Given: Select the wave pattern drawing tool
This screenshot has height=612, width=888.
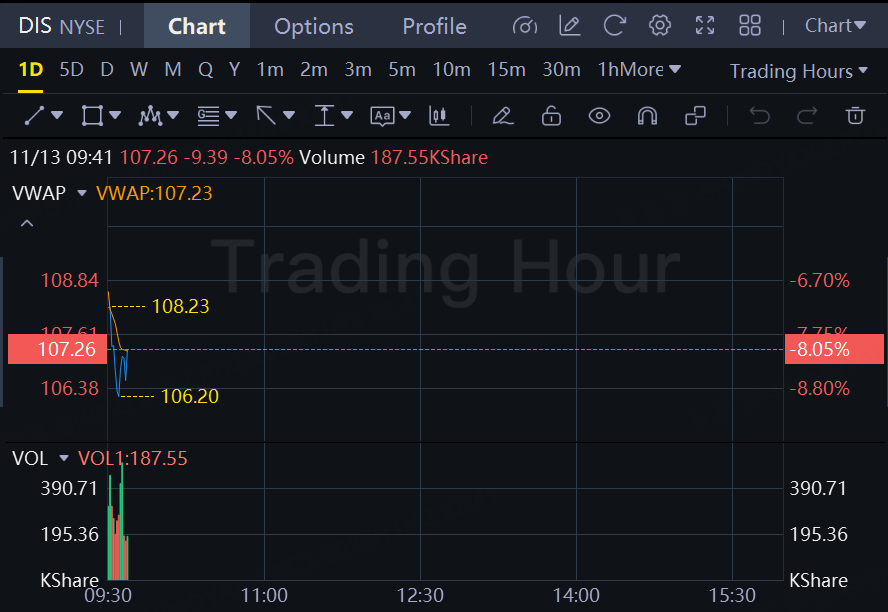Looking at the screenshot, I should (150, 115).
